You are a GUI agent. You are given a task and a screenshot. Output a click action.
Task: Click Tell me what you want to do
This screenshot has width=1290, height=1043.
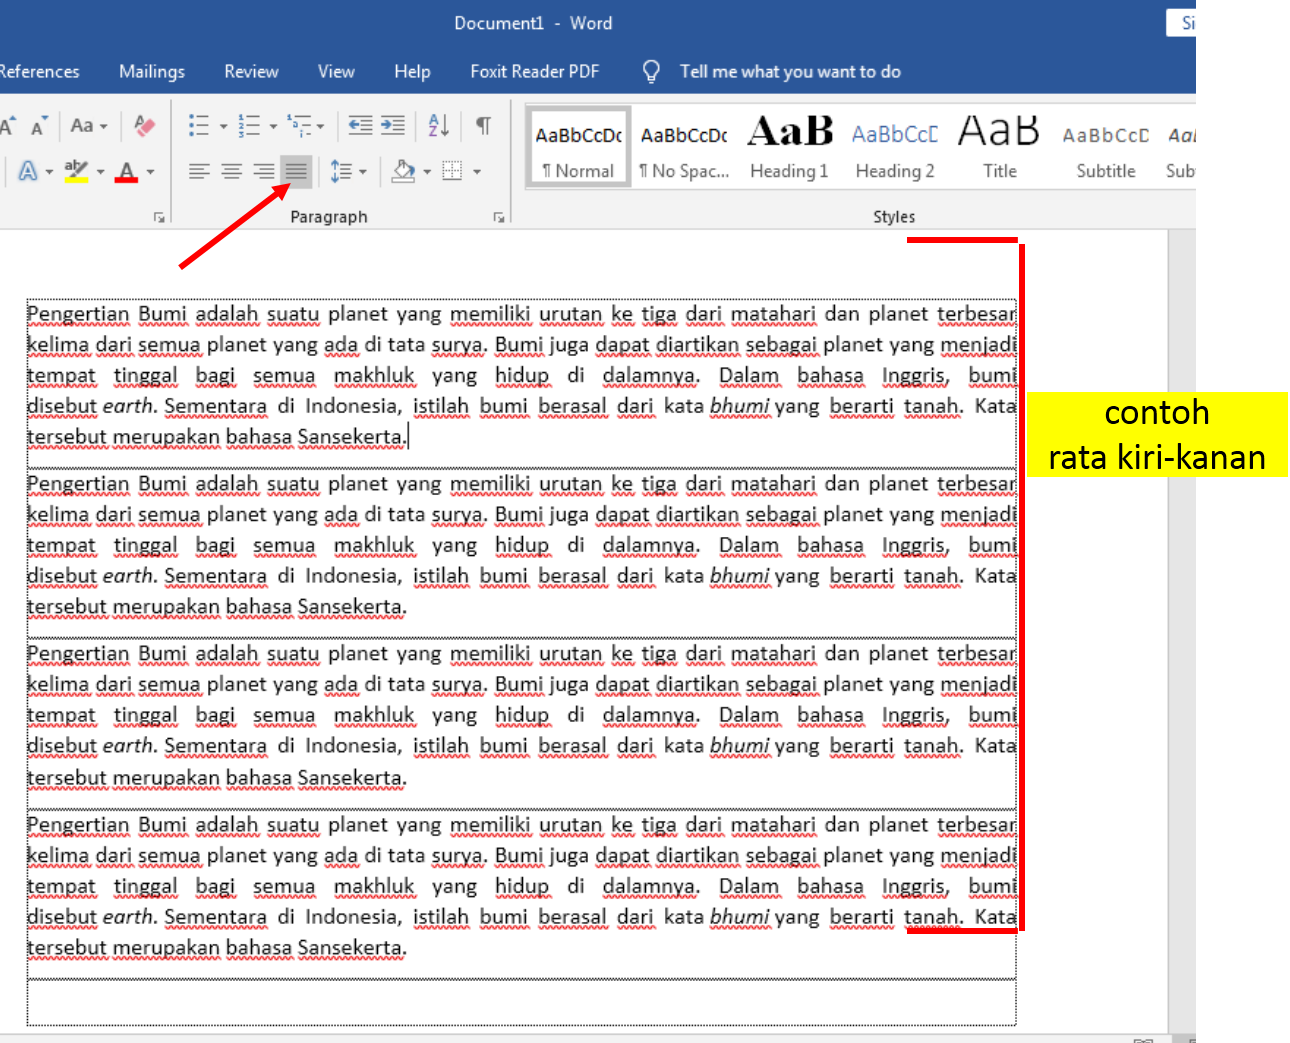click(x=789, y=71)
